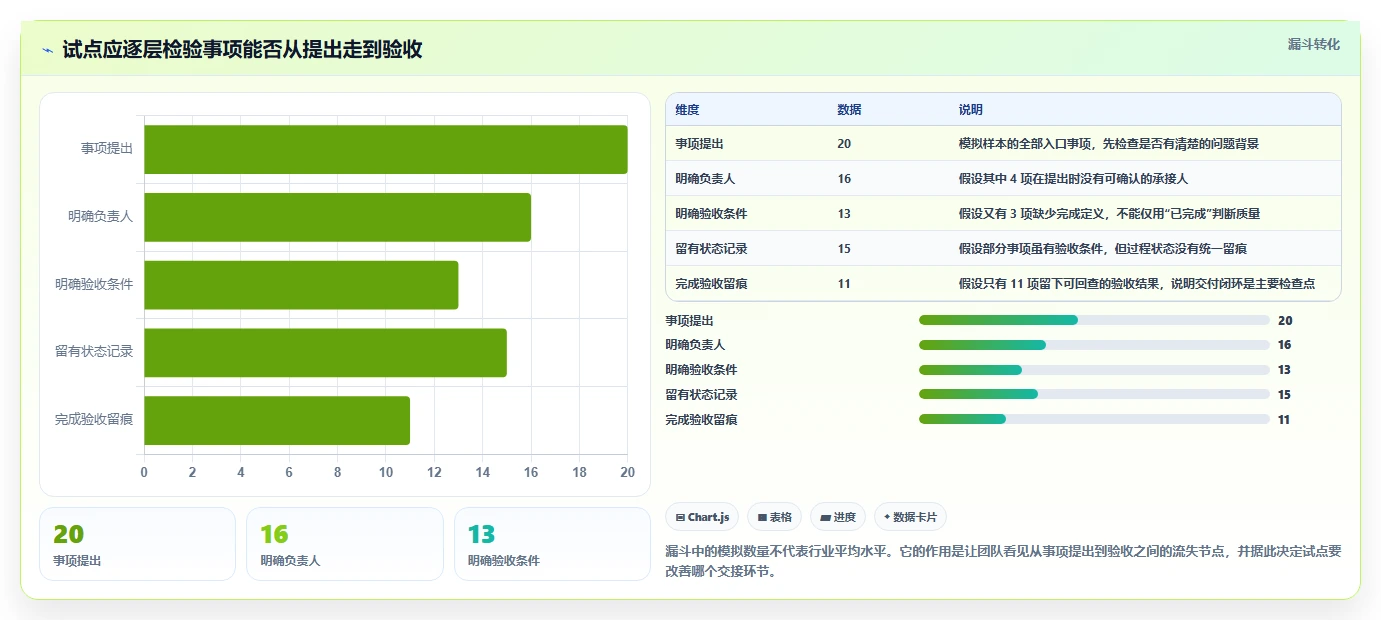Viewport: 1381px width, 620px height.
Task: Open the 20 事项提出 data card
Action: (x=137, y=544)
